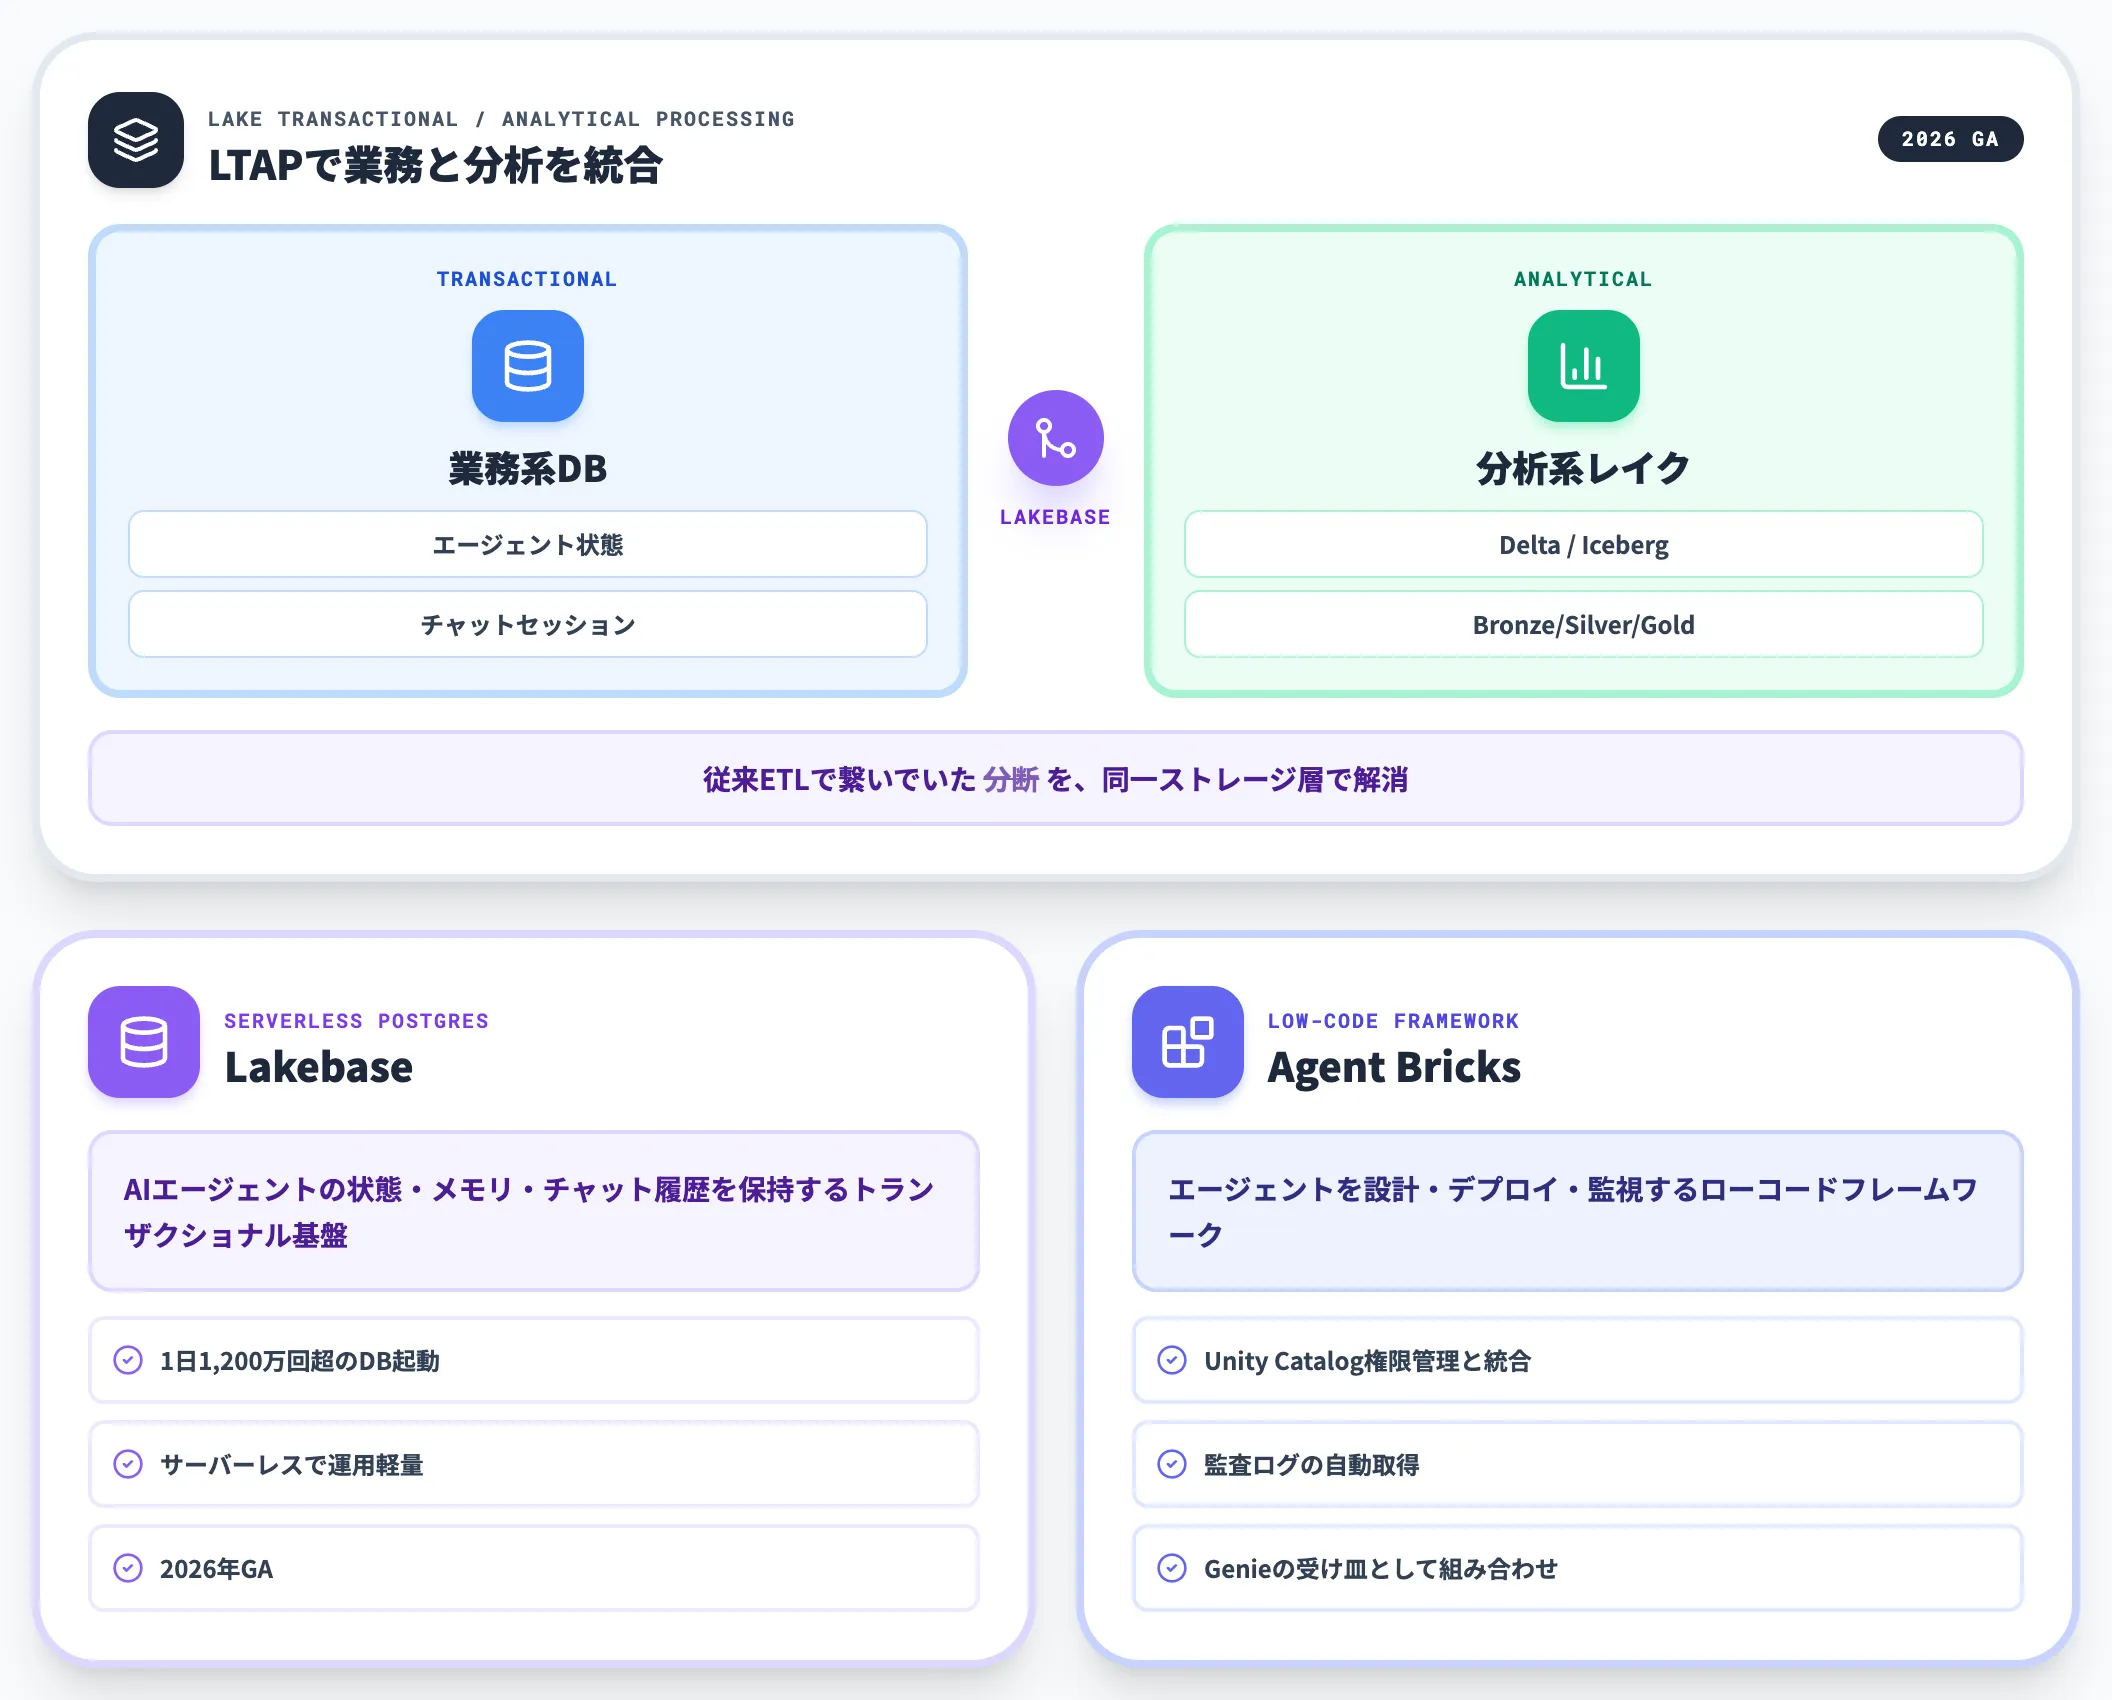The width and height of the screenshot is (2112, 1700).
Task: Click the ANALYTICAL label
Action: coord(1583,279)
